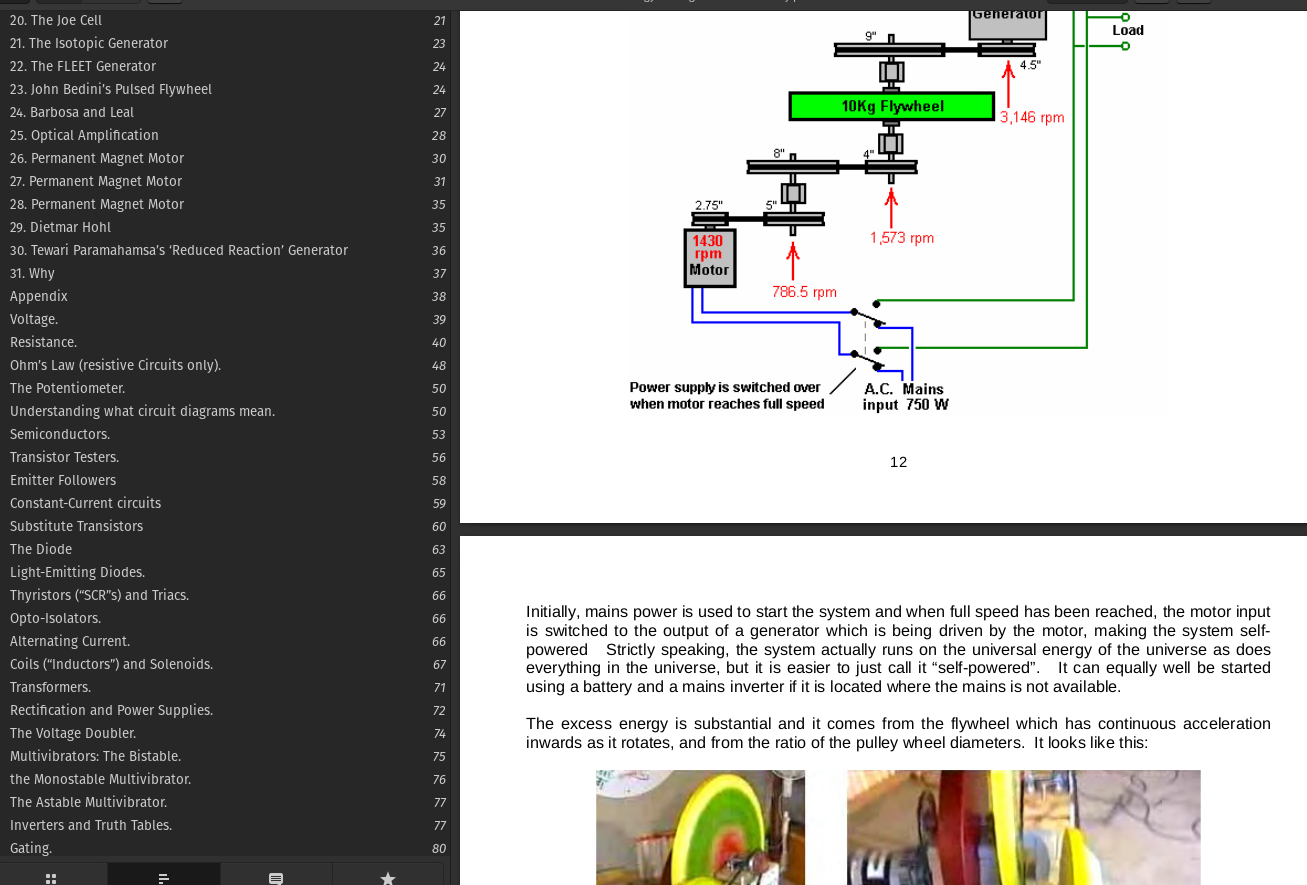Select 'Substitute Transistors' in the outline
The width and height of the screenshot is (1307, 885).
click(x=76, y=526)
